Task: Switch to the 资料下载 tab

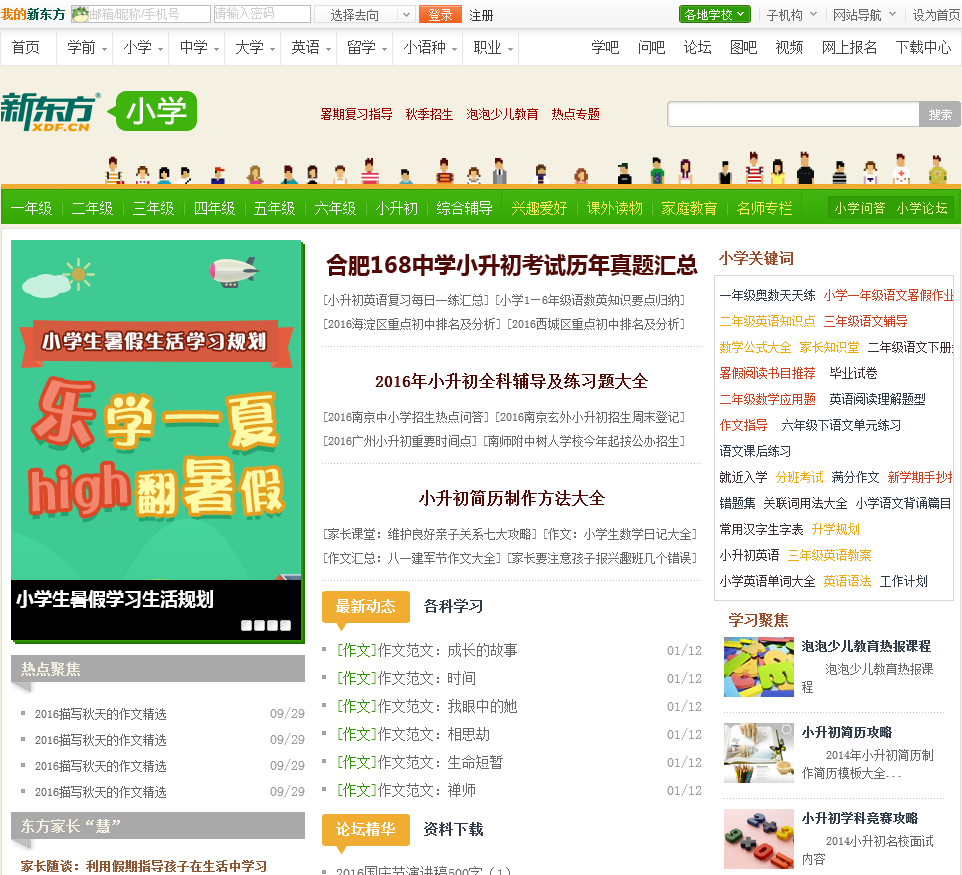Action: [x=453, y=829]
